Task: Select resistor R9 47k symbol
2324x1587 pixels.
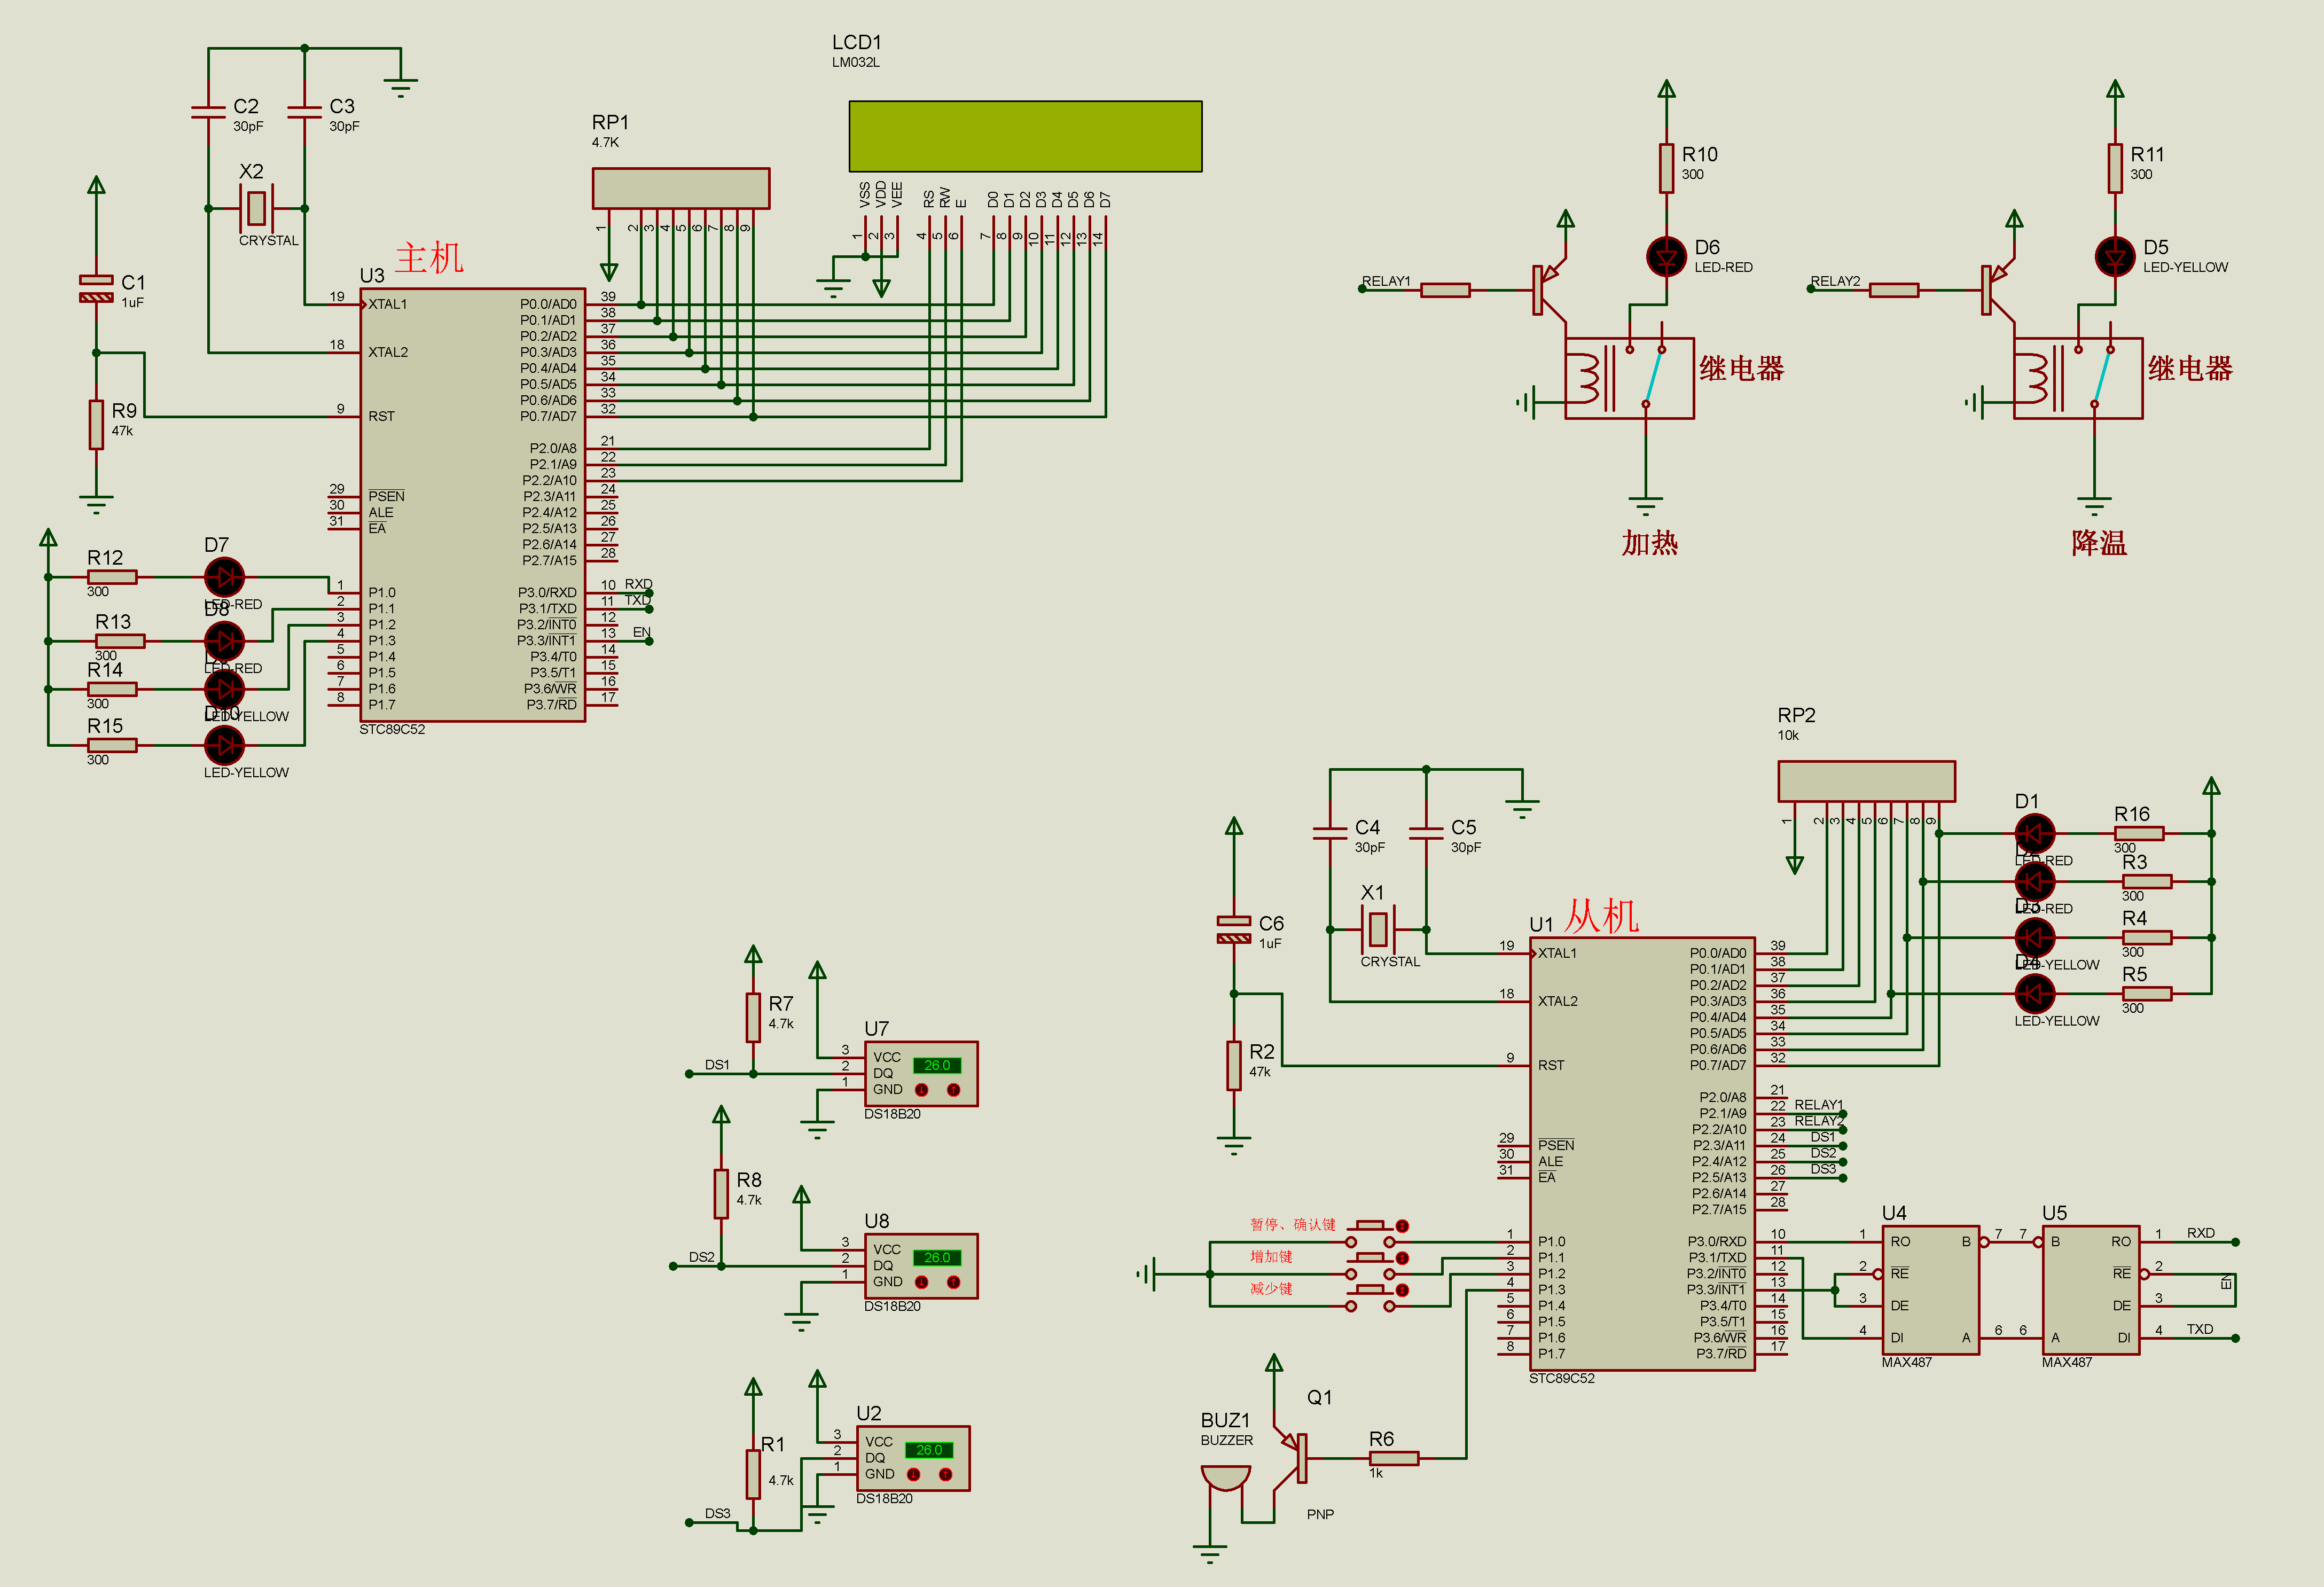Action: pos(96,425)
